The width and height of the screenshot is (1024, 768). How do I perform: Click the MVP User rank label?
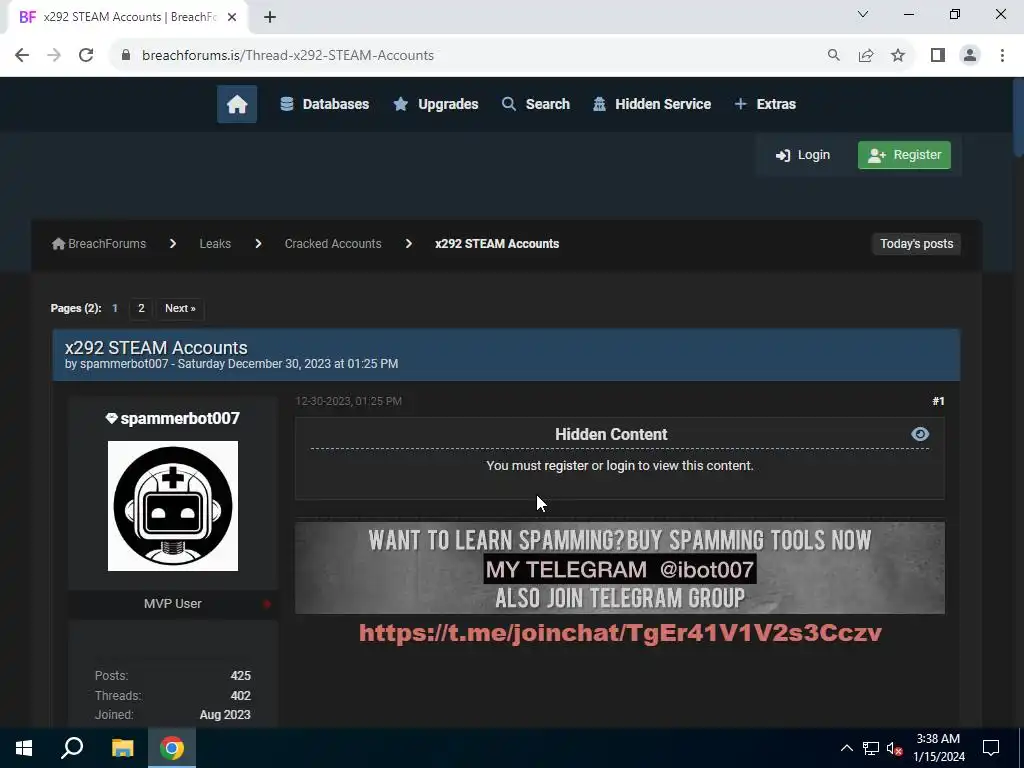click(x=172, y=603)
